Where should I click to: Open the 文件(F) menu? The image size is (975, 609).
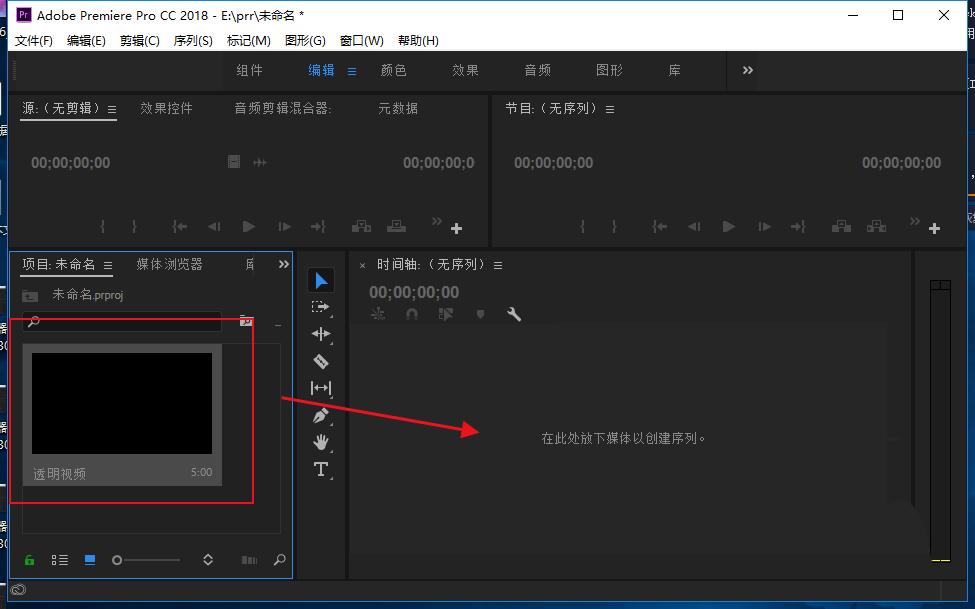(34, 41)
